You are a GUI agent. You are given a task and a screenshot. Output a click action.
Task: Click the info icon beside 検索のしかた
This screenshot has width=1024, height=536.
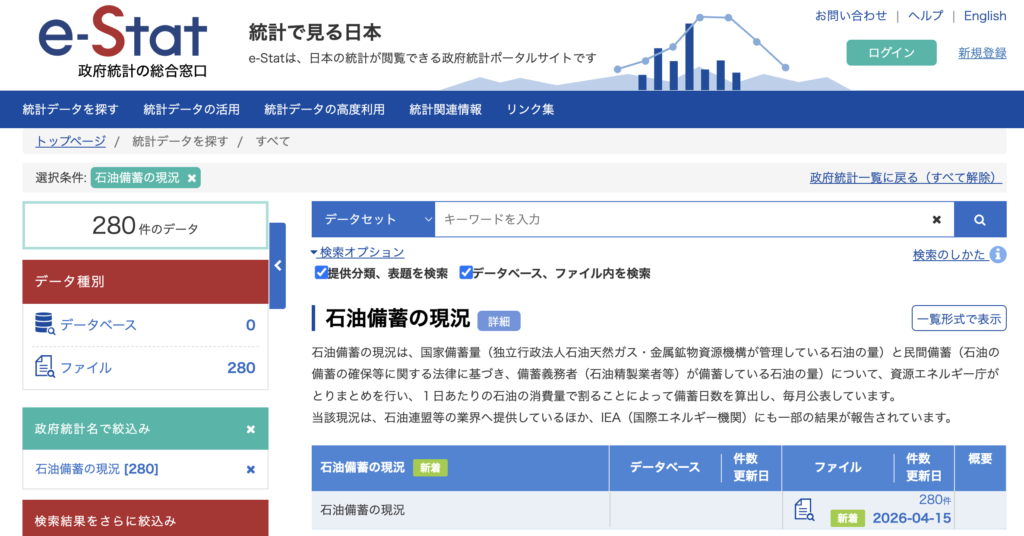[x=998, y=255]
